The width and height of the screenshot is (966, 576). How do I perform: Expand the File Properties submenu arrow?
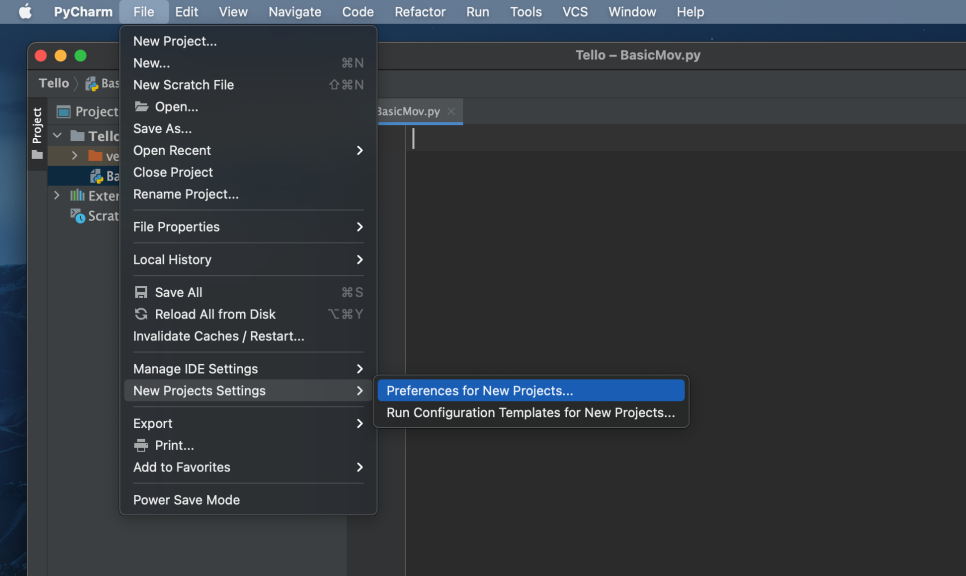point(359,227)
